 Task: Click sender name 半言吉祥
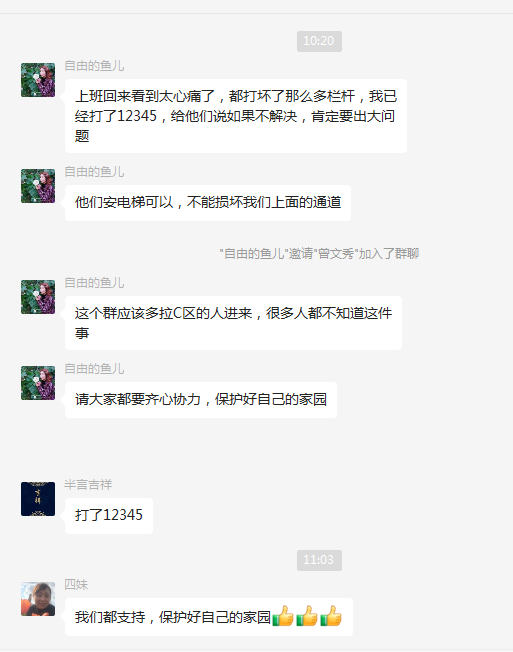pyautogui.click(x=88, y=484)
